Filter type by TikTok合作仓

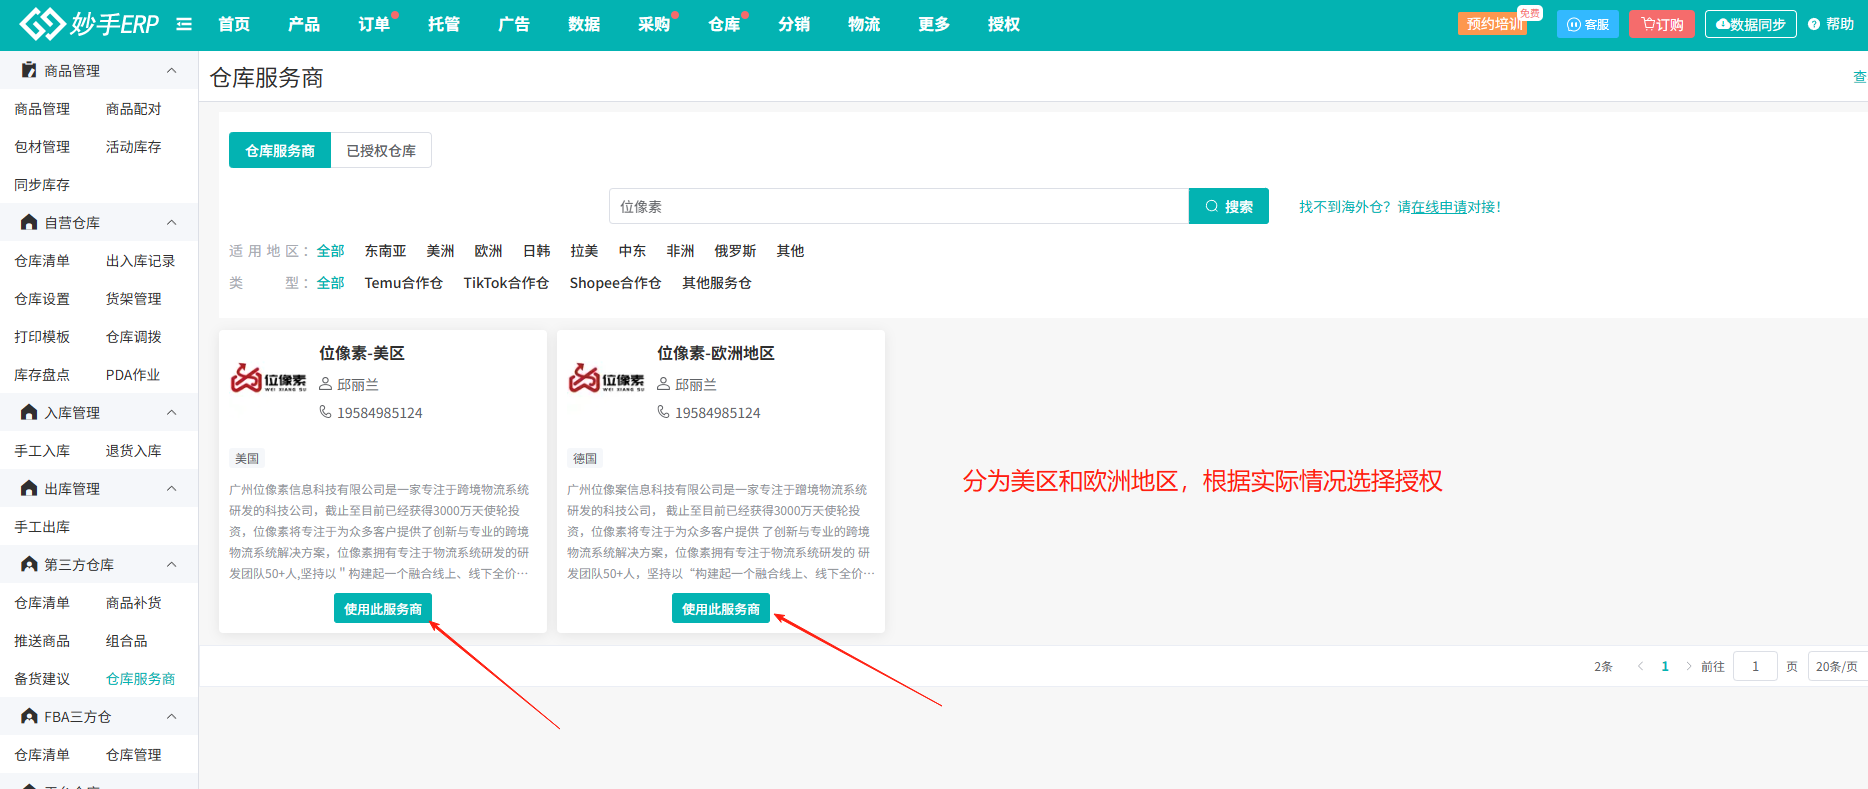pyautogui.click(x=506, y=283)
